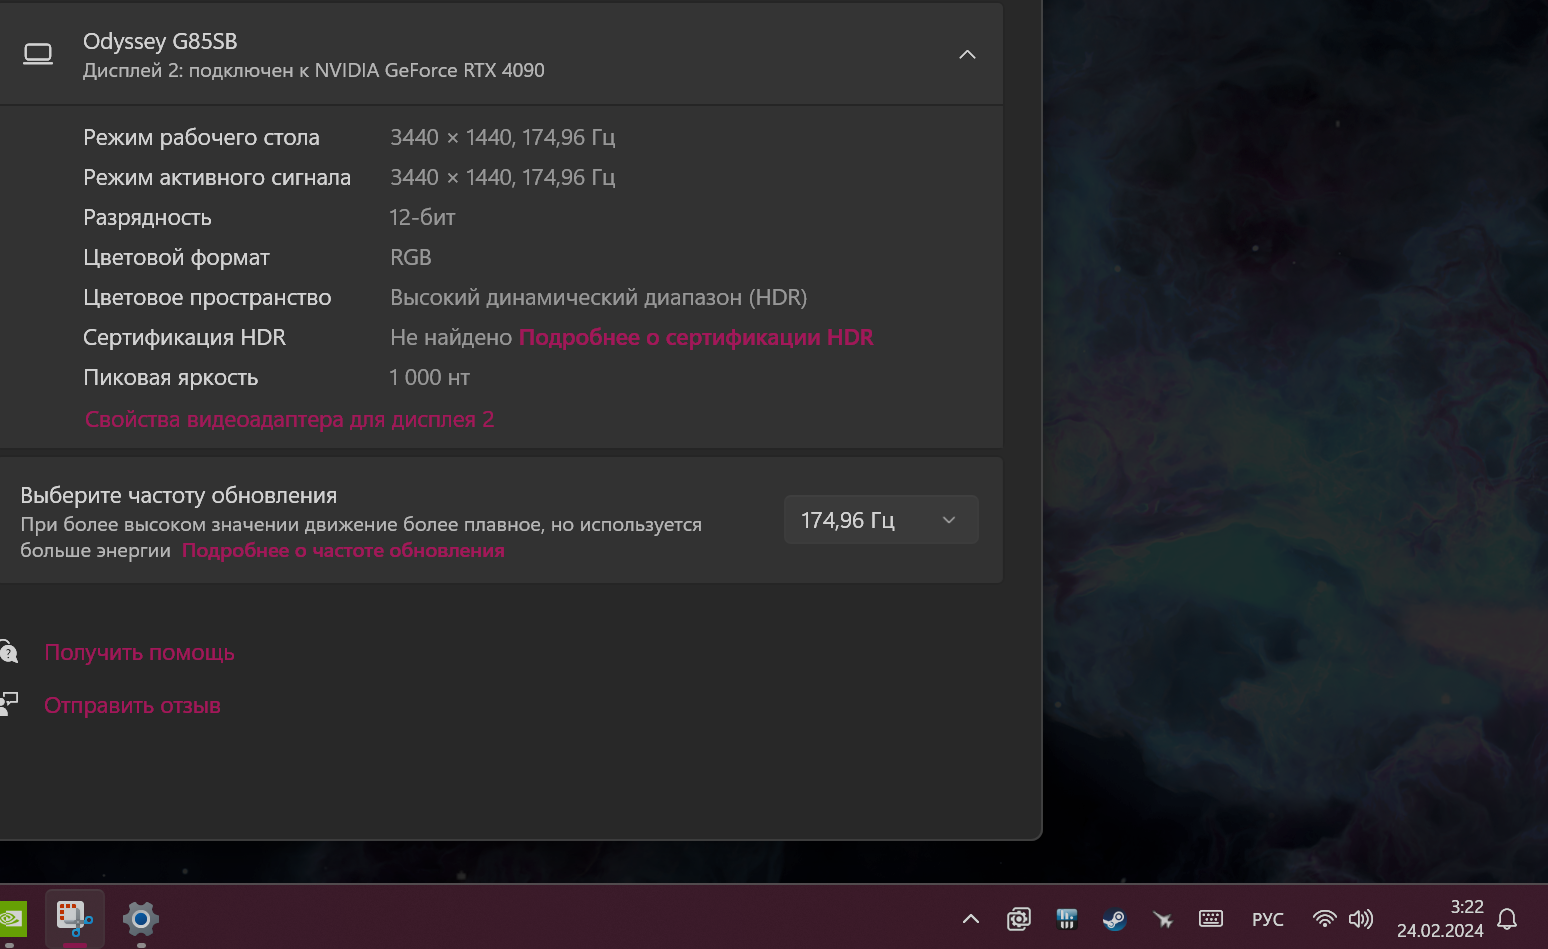Screen dimensions: 1548x949
Task: Open the clock and date calendar
Action: click(1440, 919)
